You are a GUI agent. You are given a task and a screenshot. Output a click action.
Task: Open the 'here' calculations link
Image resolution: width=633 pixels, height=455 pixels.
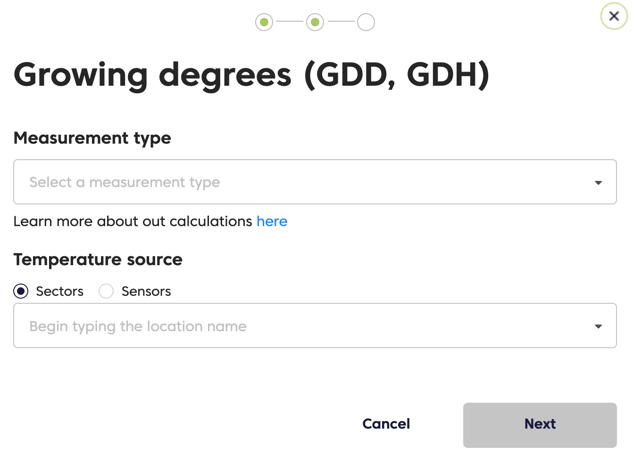pos(272,221)
